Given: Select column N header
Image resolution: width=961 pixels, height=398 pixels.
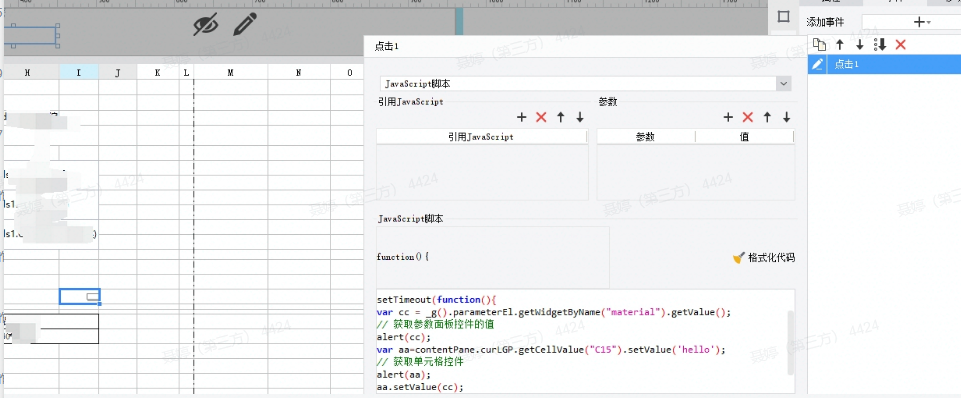Looking at the screenshot, I should [x=298, y=72].
